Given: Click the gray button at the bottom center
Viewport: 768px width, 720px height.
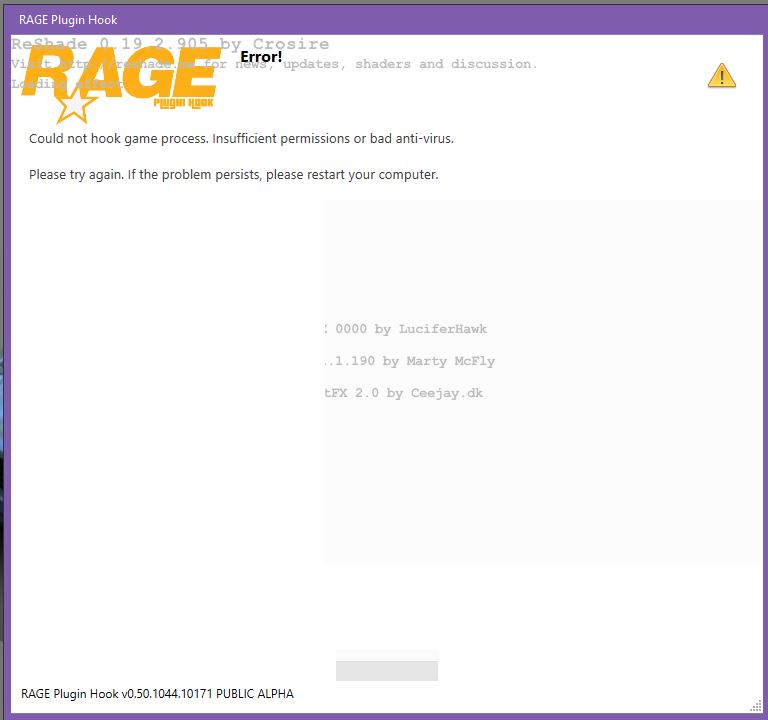Looking at the screenshot, I should point(386,670).
